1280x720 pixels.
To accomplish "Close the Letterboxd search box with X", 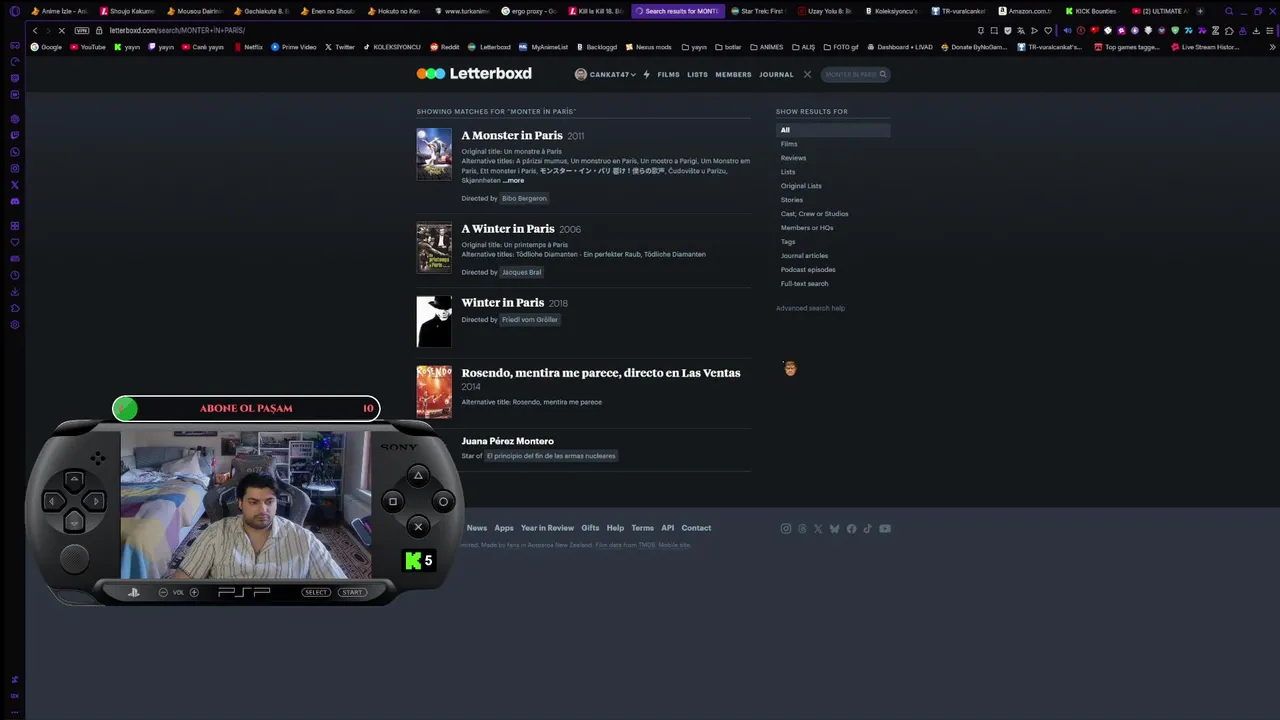I will point(807,74).
